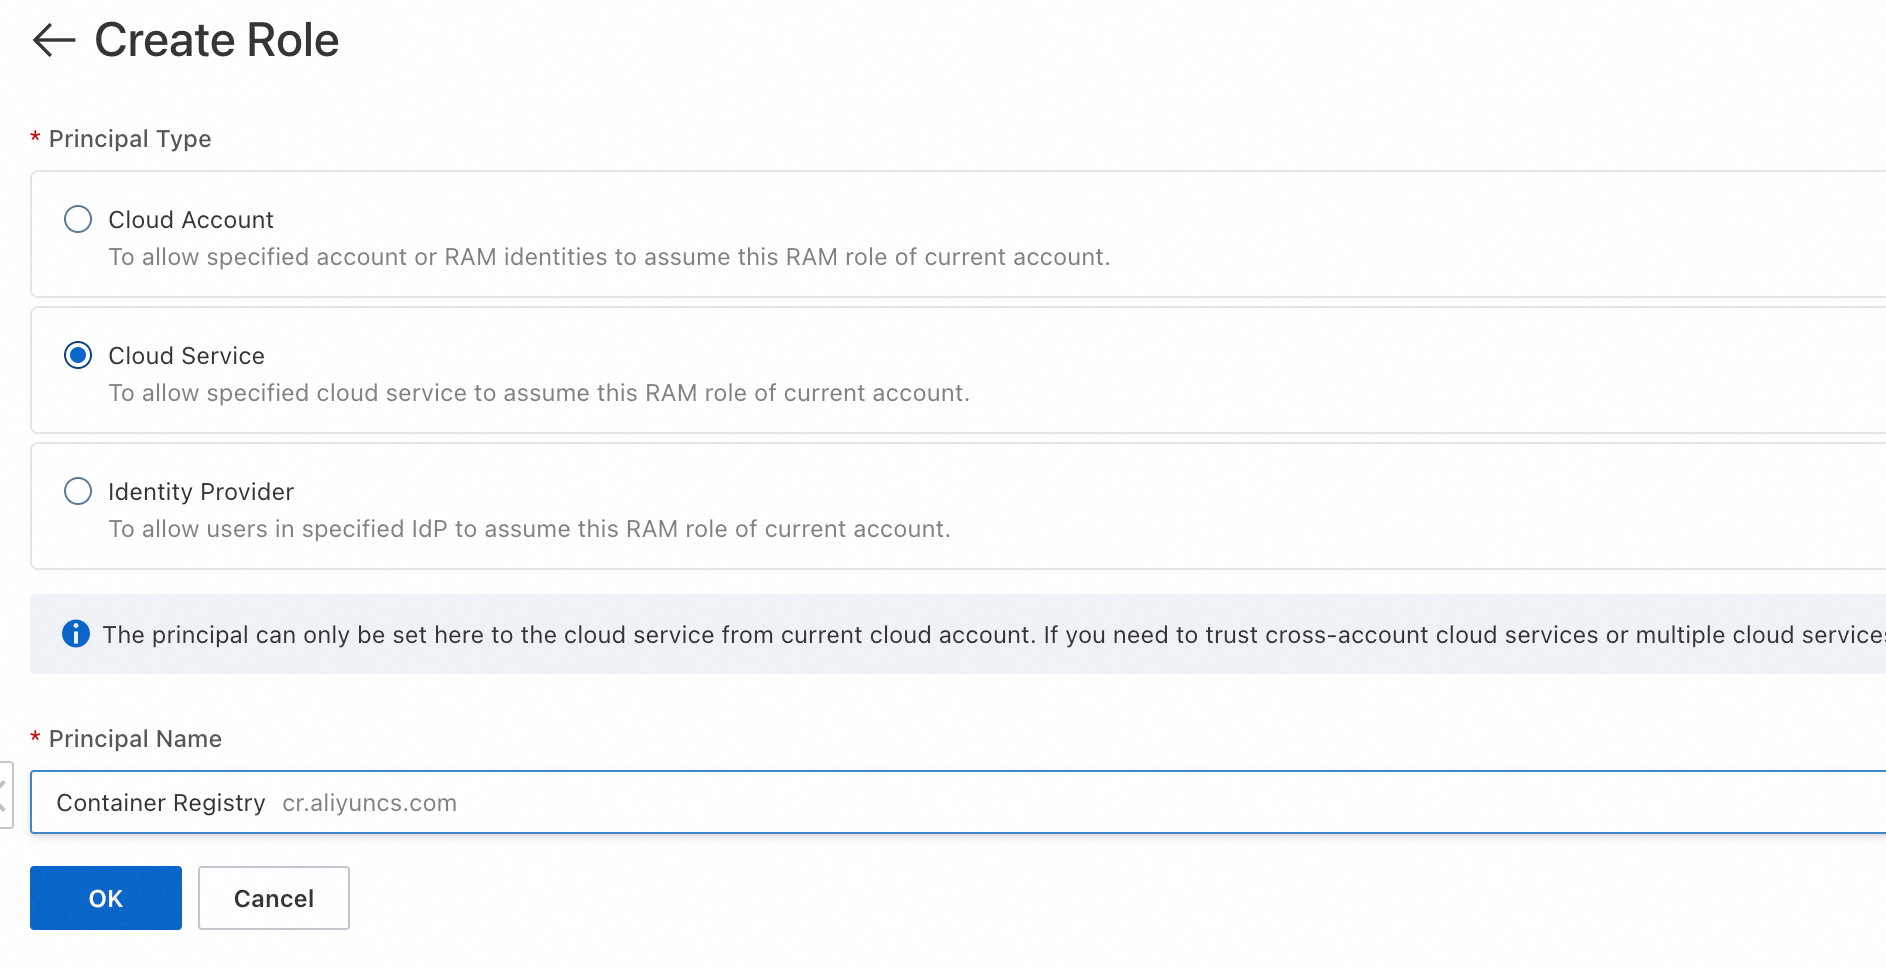Click the Container Registry selected value
Viewport: 1886px width, 968px height.
[x=161, y=803]
